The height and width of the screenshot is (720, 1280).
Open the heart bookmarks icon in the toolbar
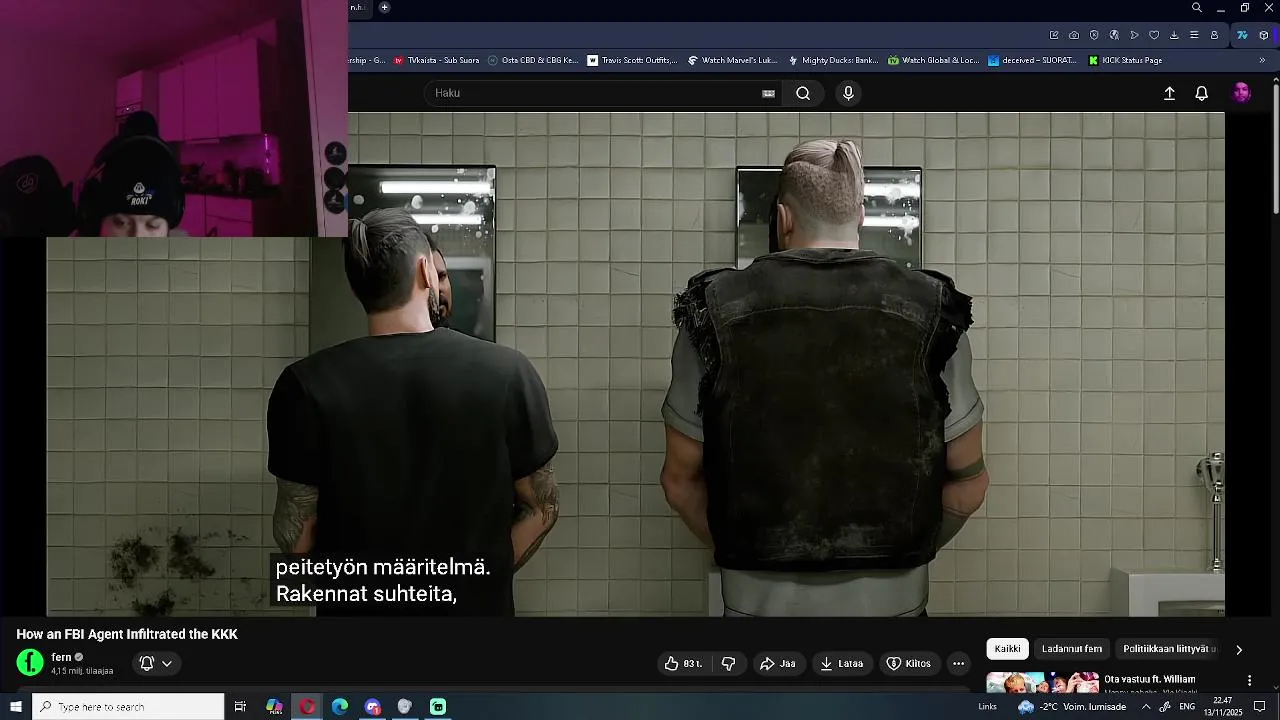pos(1154,35)
